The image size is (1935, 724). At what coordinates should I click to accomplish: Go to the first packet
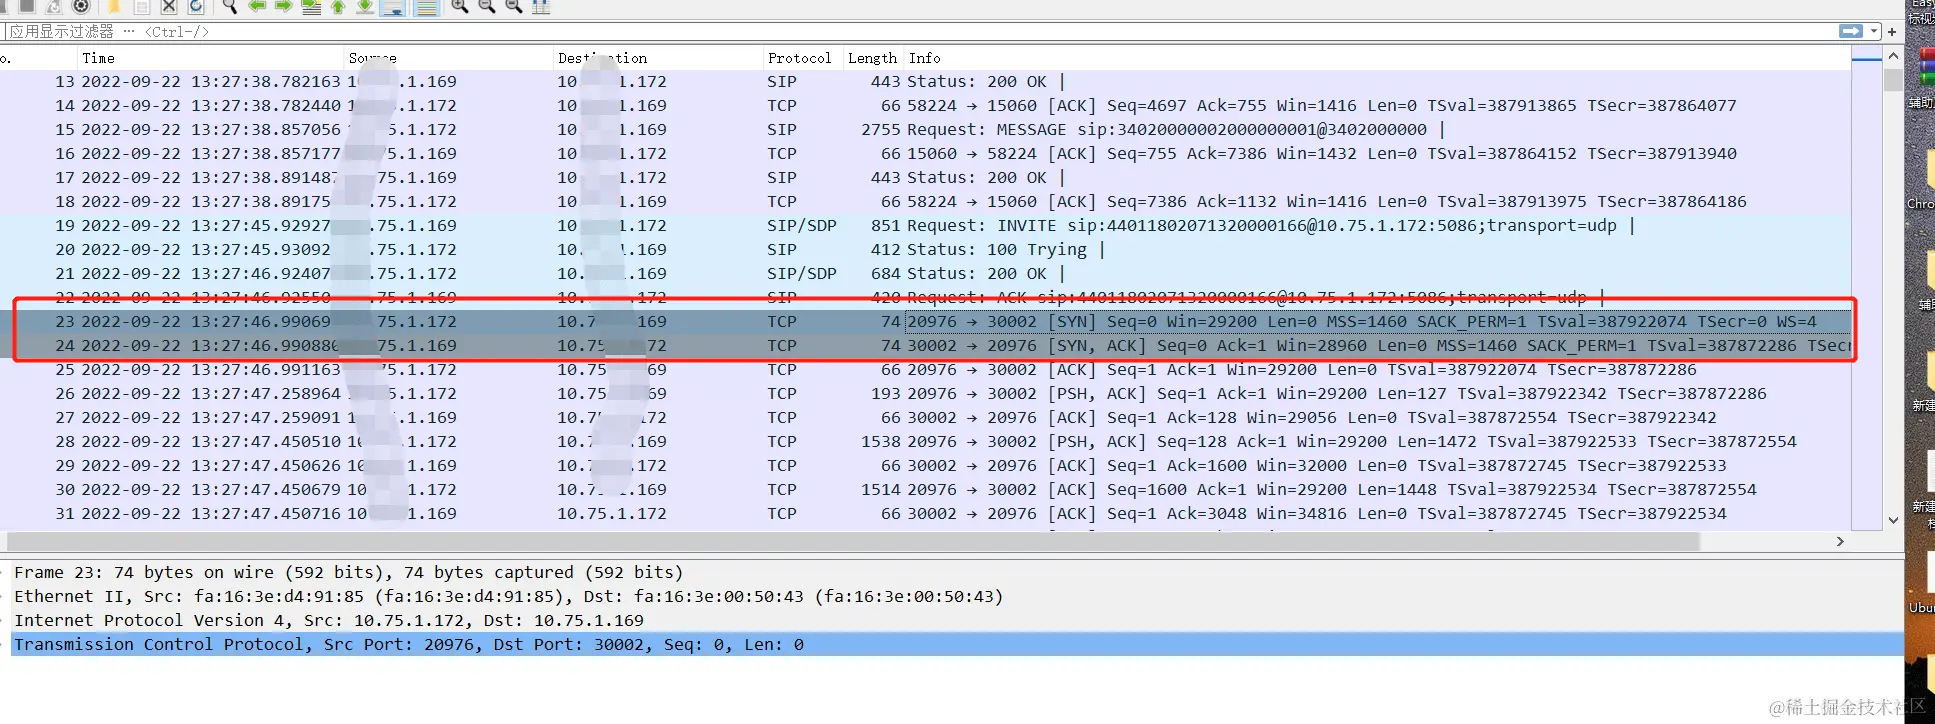[x=338, y=6]
